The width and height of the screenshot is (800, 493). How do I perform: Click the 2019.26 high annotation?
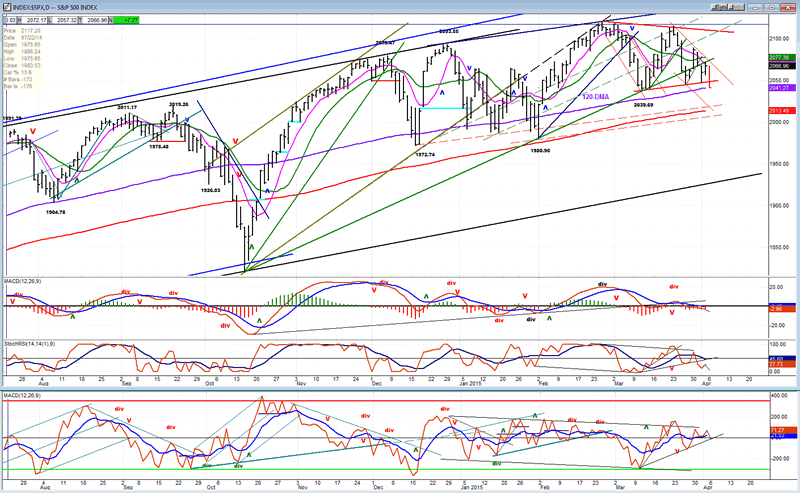click(179, 104)
